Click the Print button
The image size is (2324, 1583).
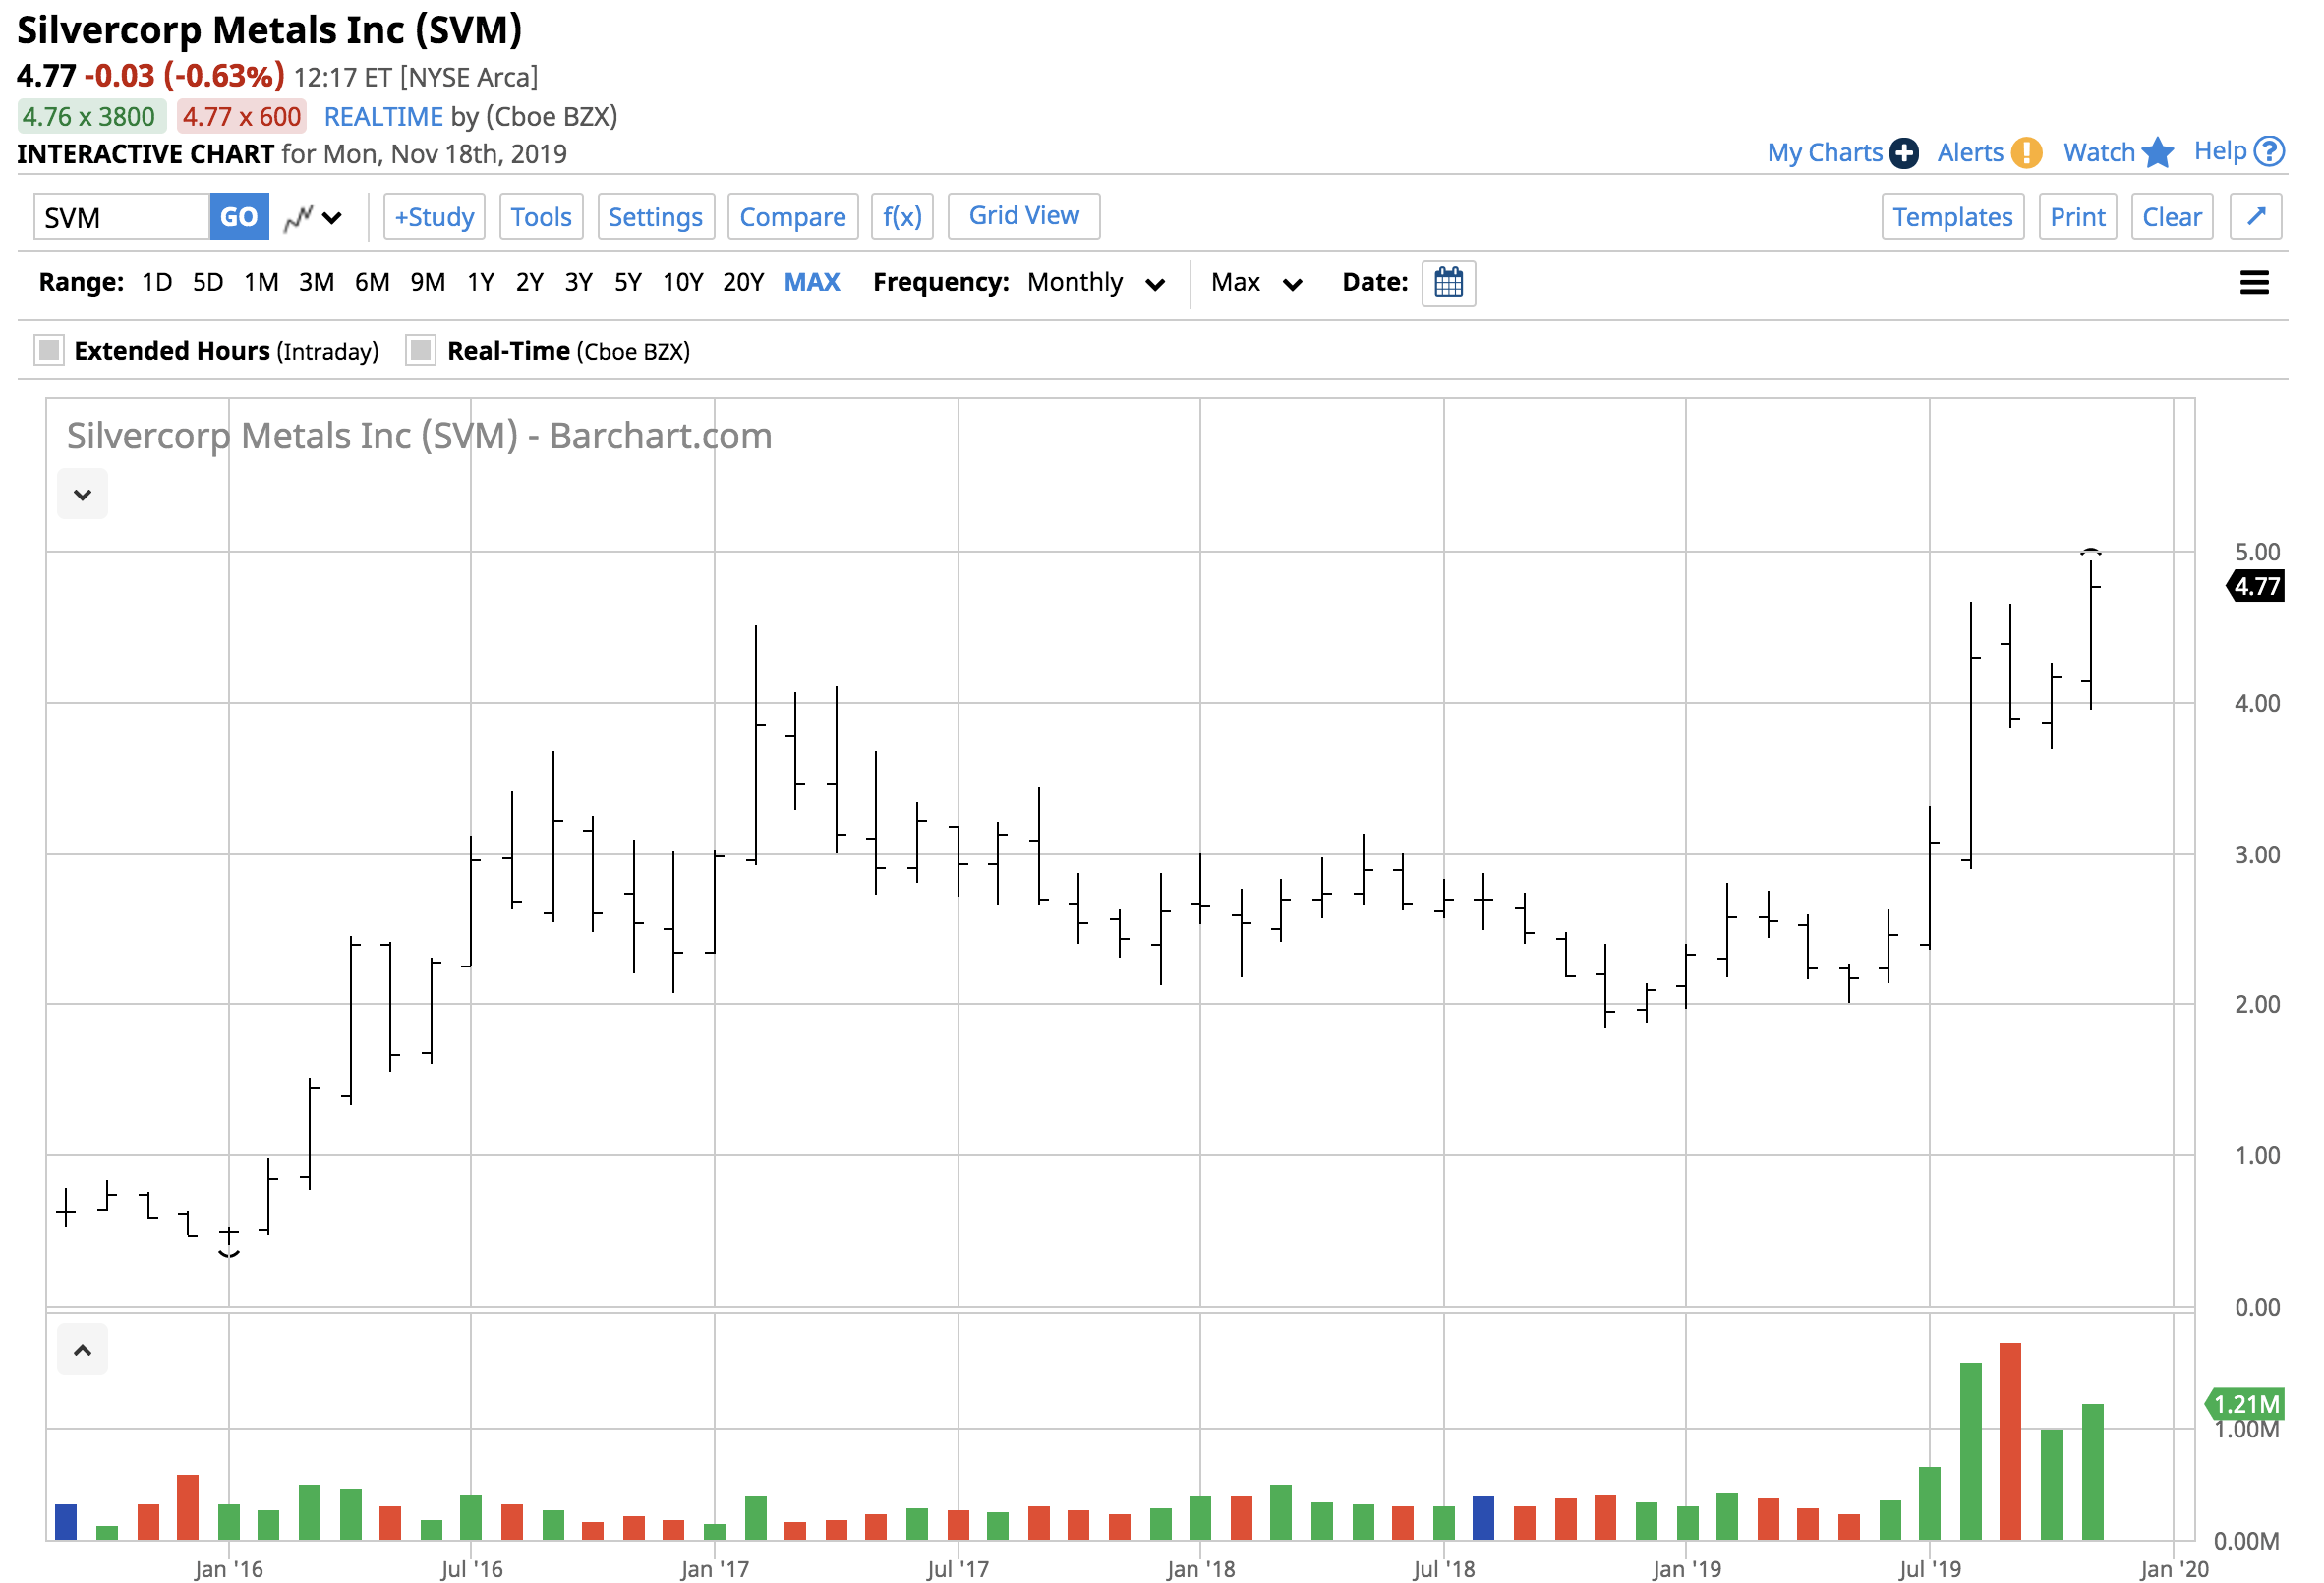pyautogui.click(x=2078, y=217)
